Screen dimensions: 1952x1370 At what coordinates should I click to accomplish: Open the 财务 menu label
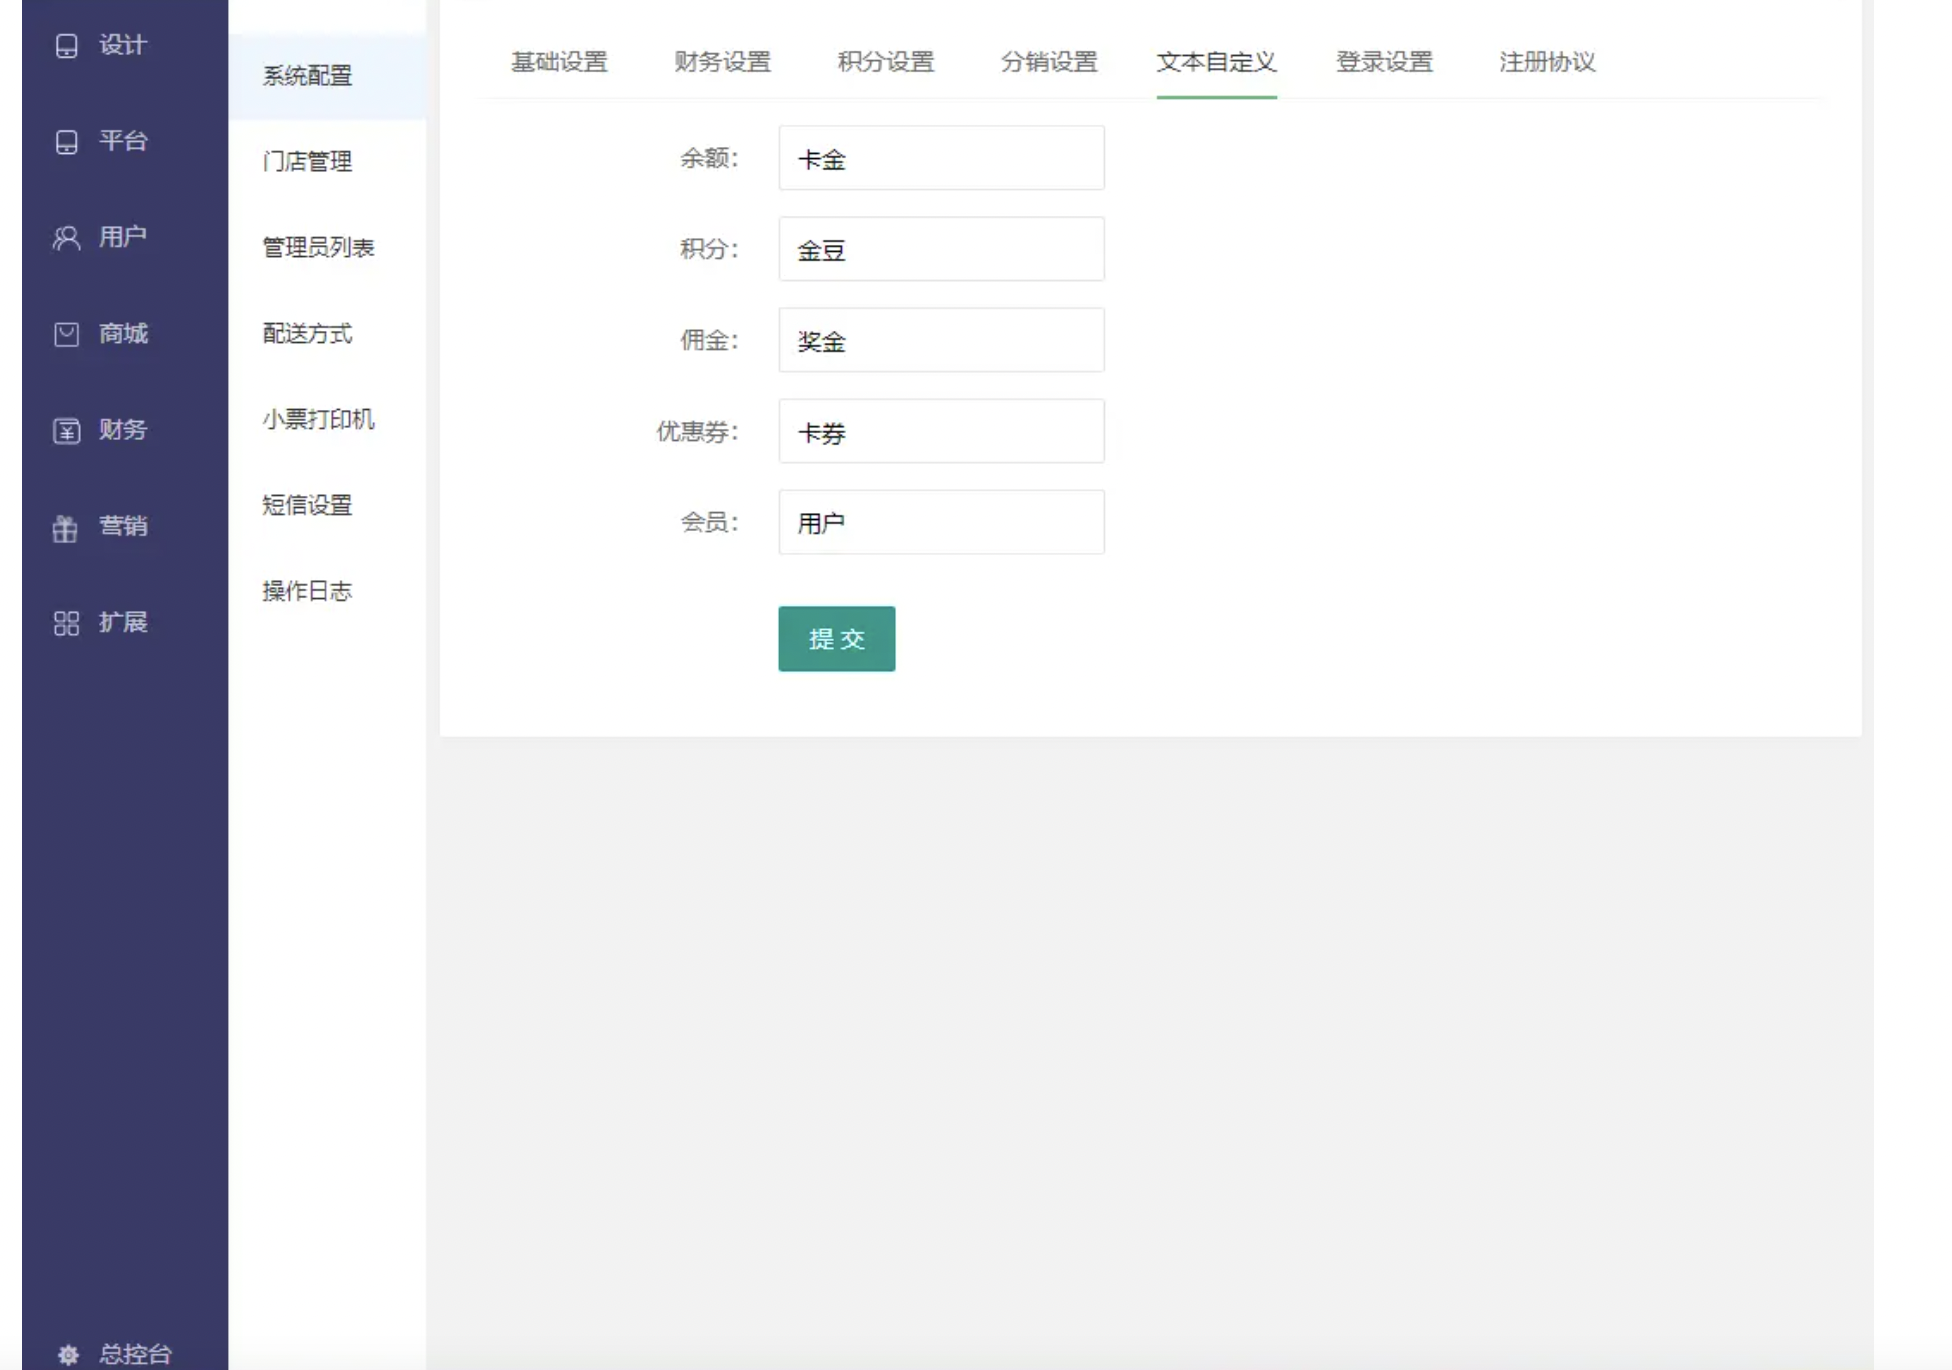coord(123,430)
